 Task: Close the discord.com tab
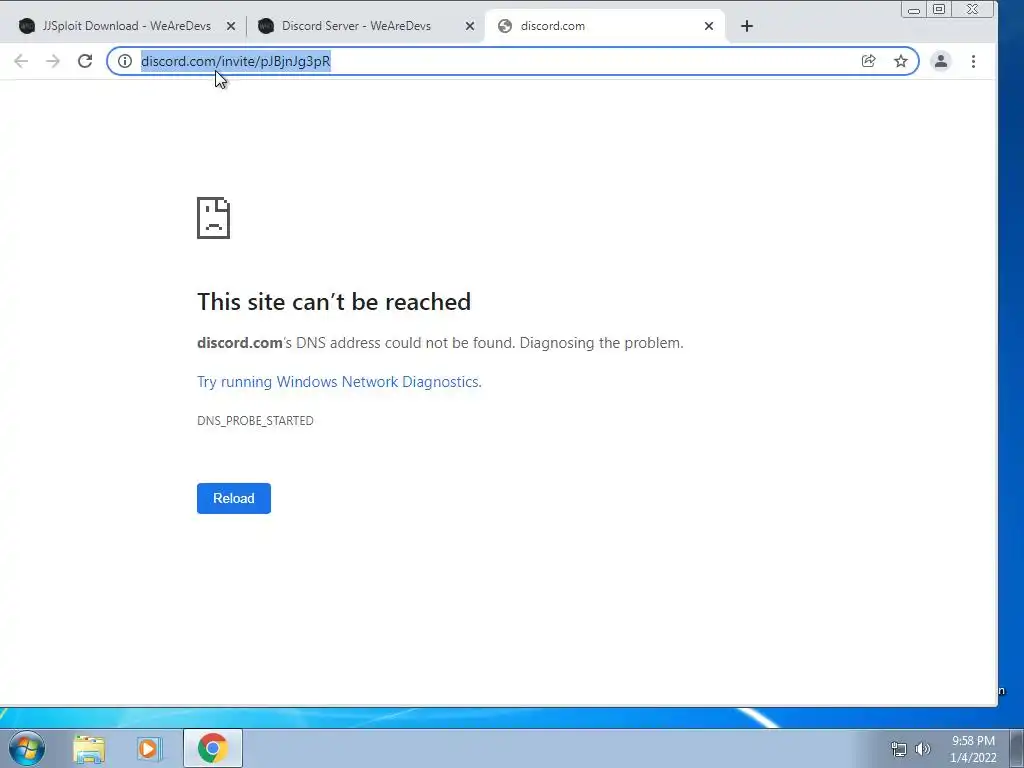point(709,26)
